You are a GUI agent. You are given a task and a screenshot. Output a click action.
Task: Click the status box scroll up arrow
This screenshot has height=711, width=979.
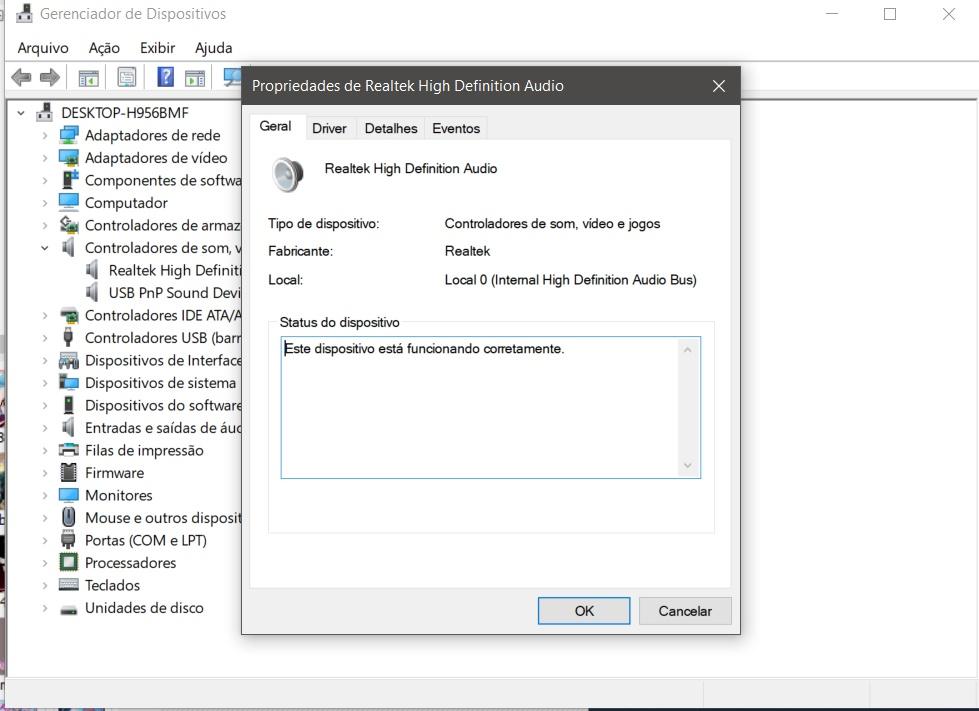coord(687,350)
